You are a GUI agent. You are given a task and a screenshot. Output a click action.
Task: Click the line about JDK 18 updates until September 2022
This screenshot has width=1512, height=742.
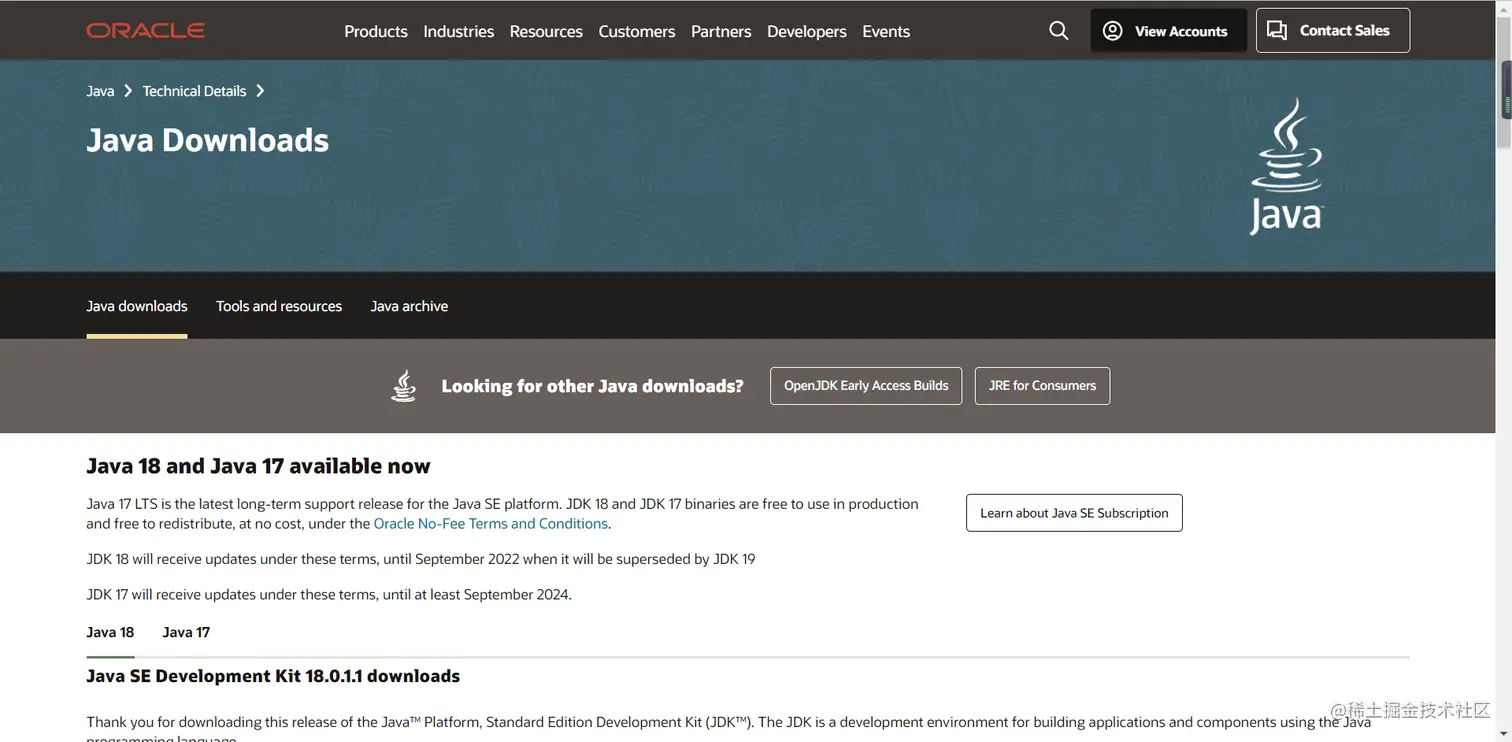click(x=421, y=559)
